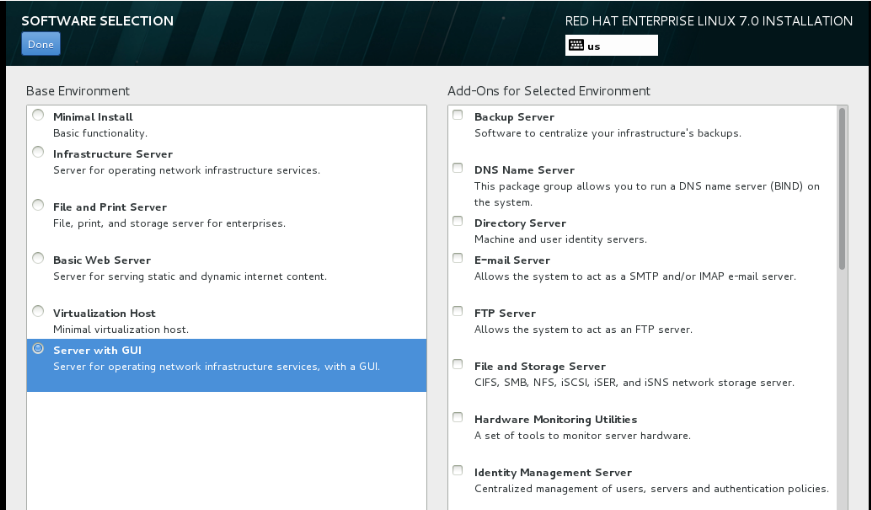Click 'SOFTWARE SELECTION' title text
The width and height of the screenshot is (871, 510).
tap(97, 21)
